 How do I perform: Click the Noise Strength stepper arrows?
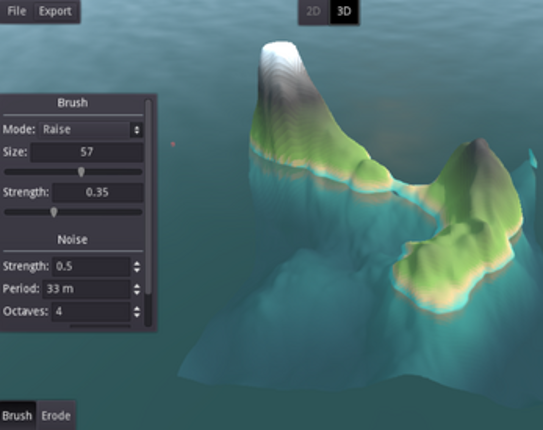137,266
